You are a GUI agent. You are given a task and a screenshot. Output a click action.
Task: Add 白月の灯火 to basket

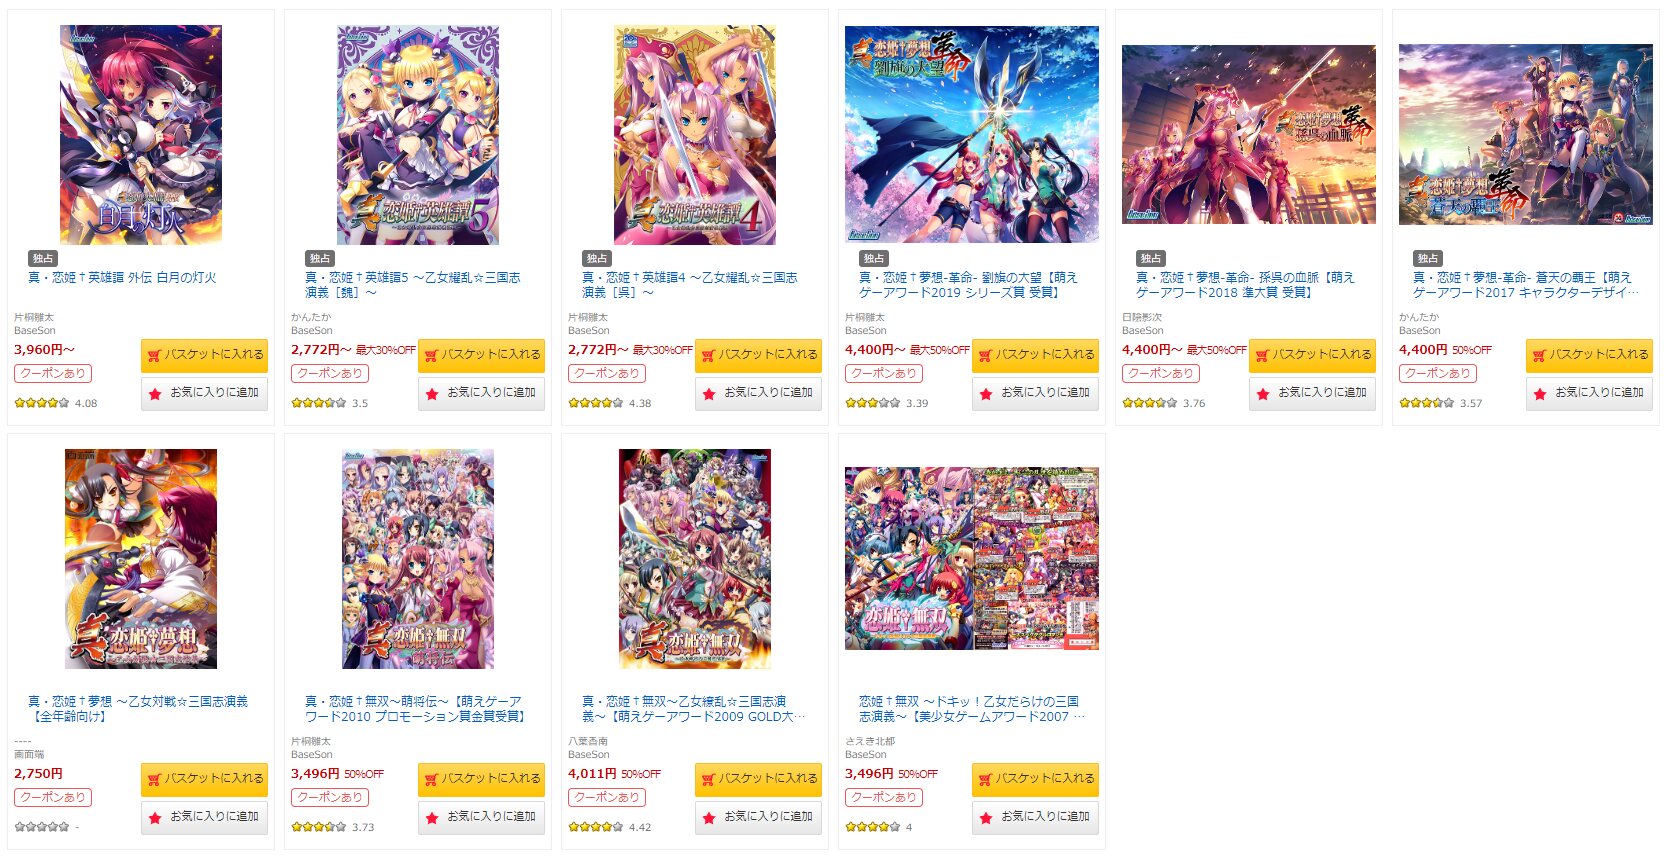(x=204, y=355)
